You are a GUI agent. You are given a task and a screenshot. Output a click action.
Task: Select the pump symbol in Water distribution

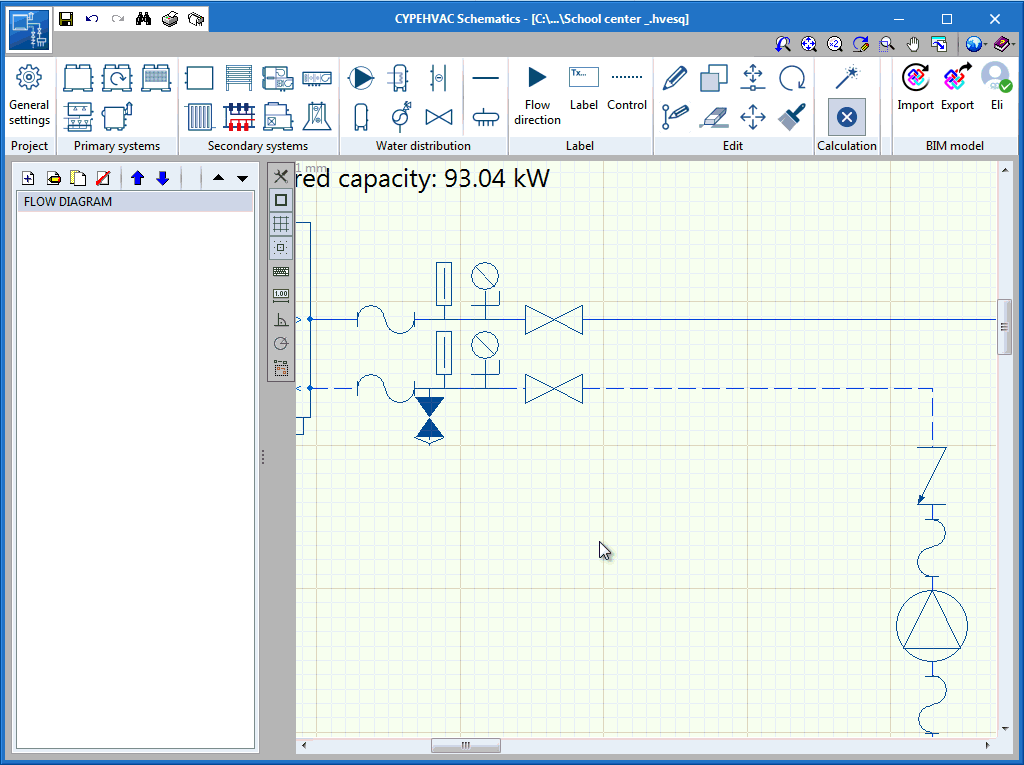[360, 77]
